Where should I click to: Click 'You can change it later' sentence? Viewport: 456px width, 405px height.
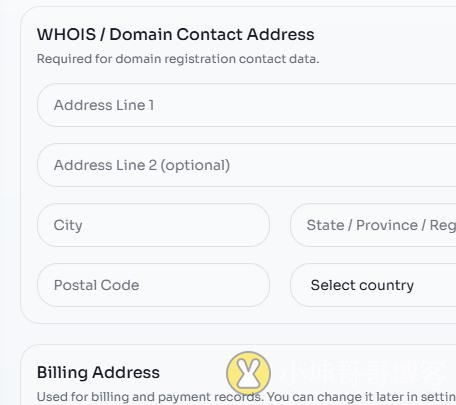[x=361, y=397]
